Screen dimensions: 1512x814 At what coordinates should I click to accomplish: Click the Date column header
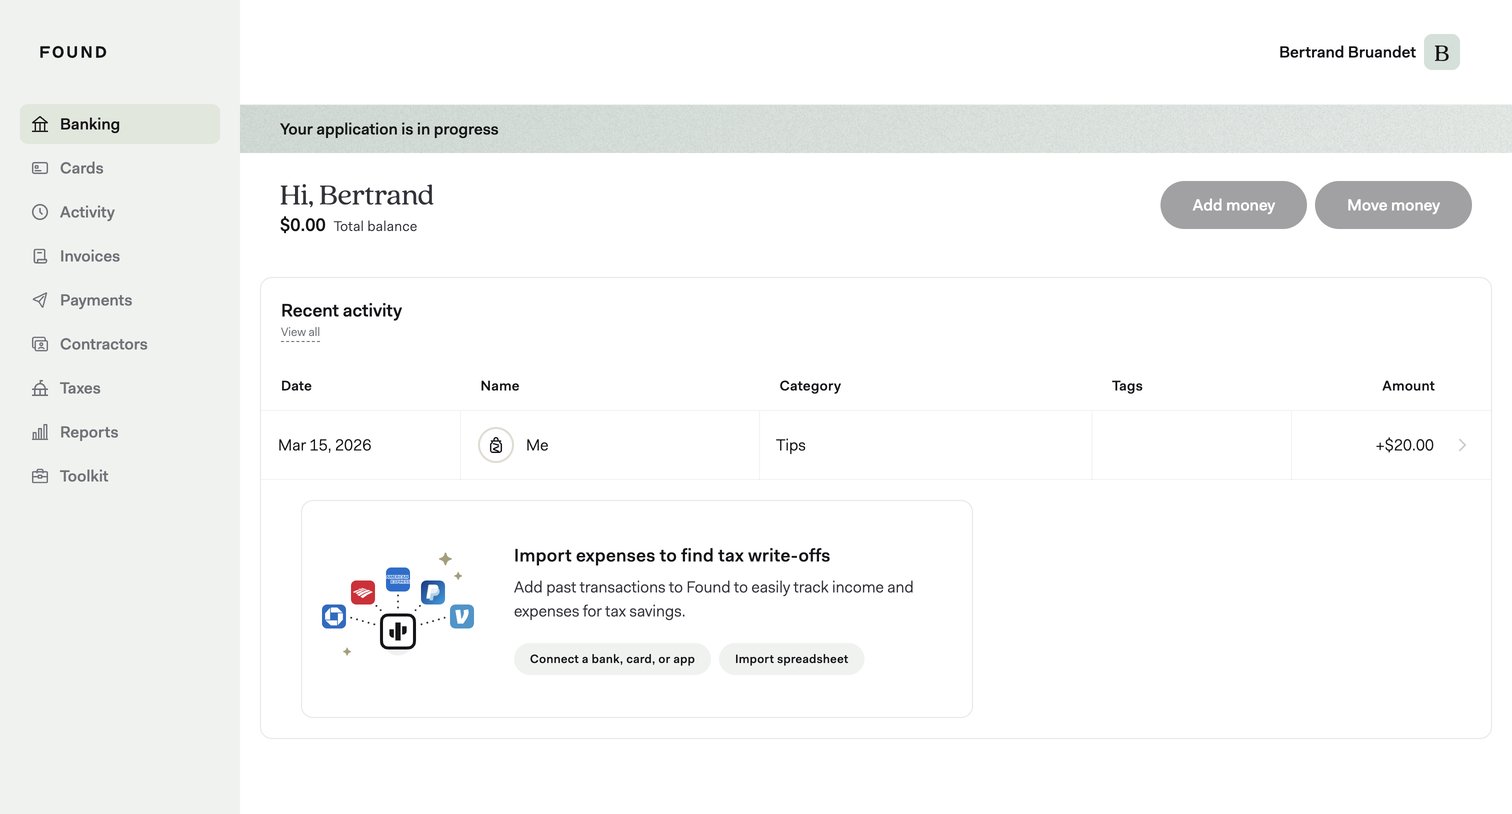296,386
